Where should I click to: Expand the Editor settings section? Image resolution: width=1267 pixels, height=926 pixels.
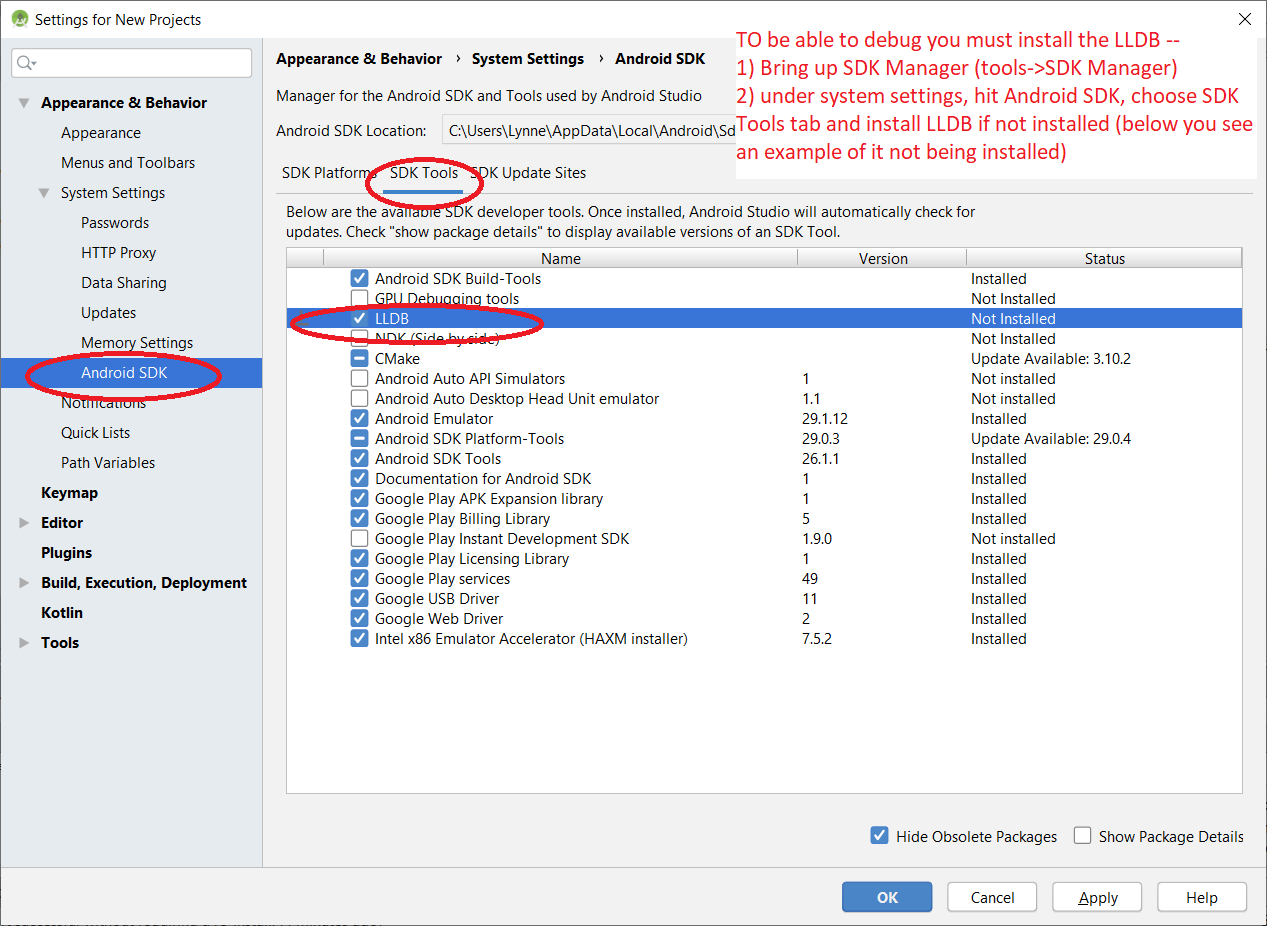click(x=24, y=523)
